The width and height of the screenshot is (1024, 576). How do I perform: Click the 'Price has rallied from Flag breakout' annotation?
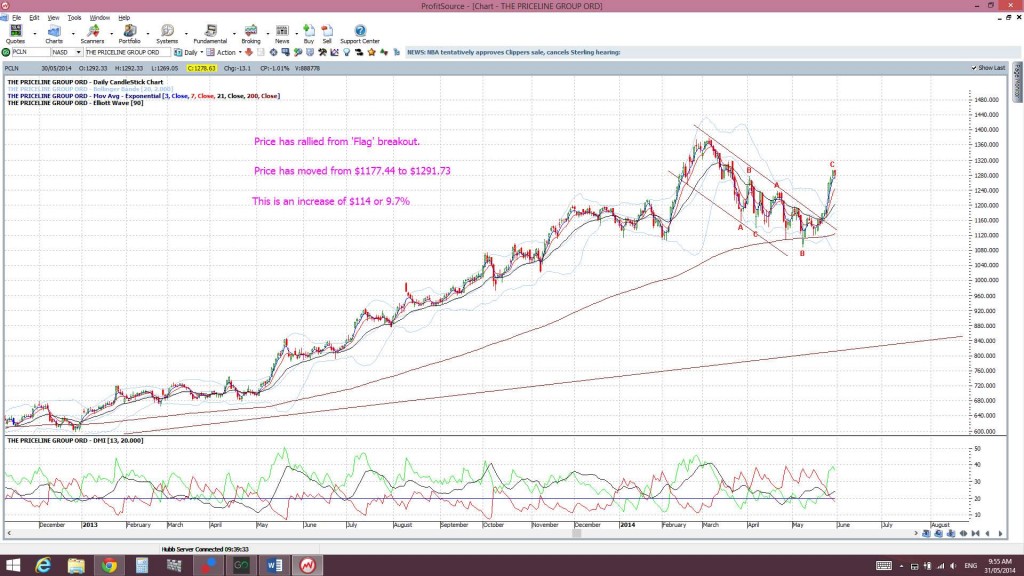coord(337,142)
